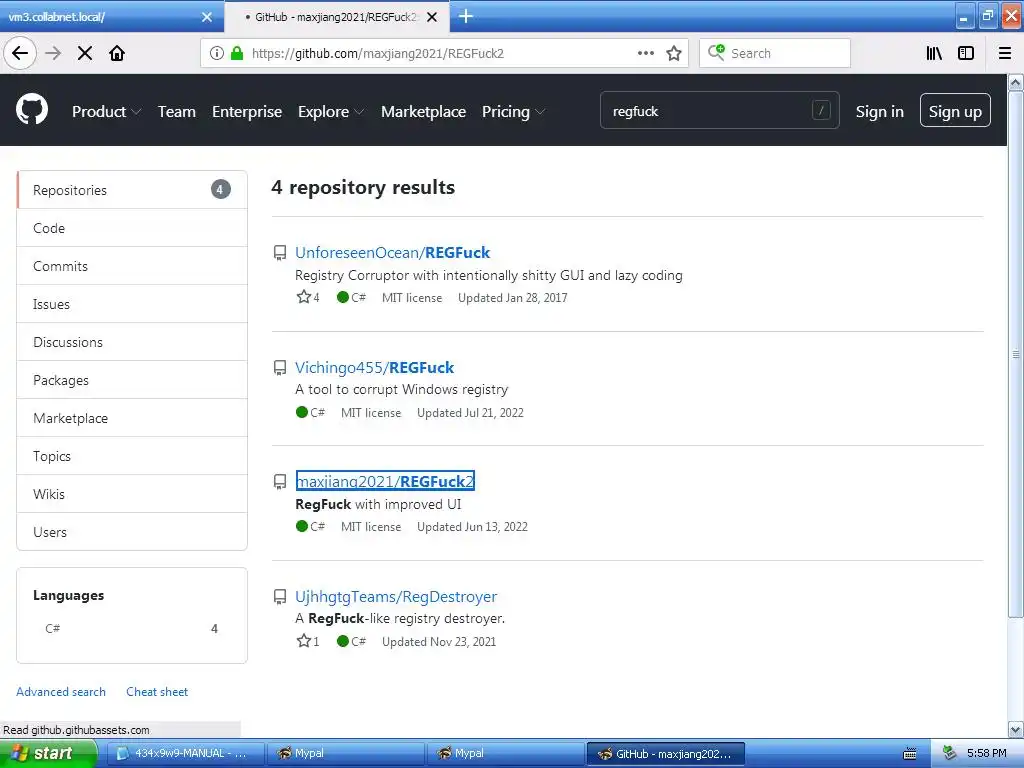
Task: Click the keyboard icon in taskbar
Action: [x=910, y=754]
